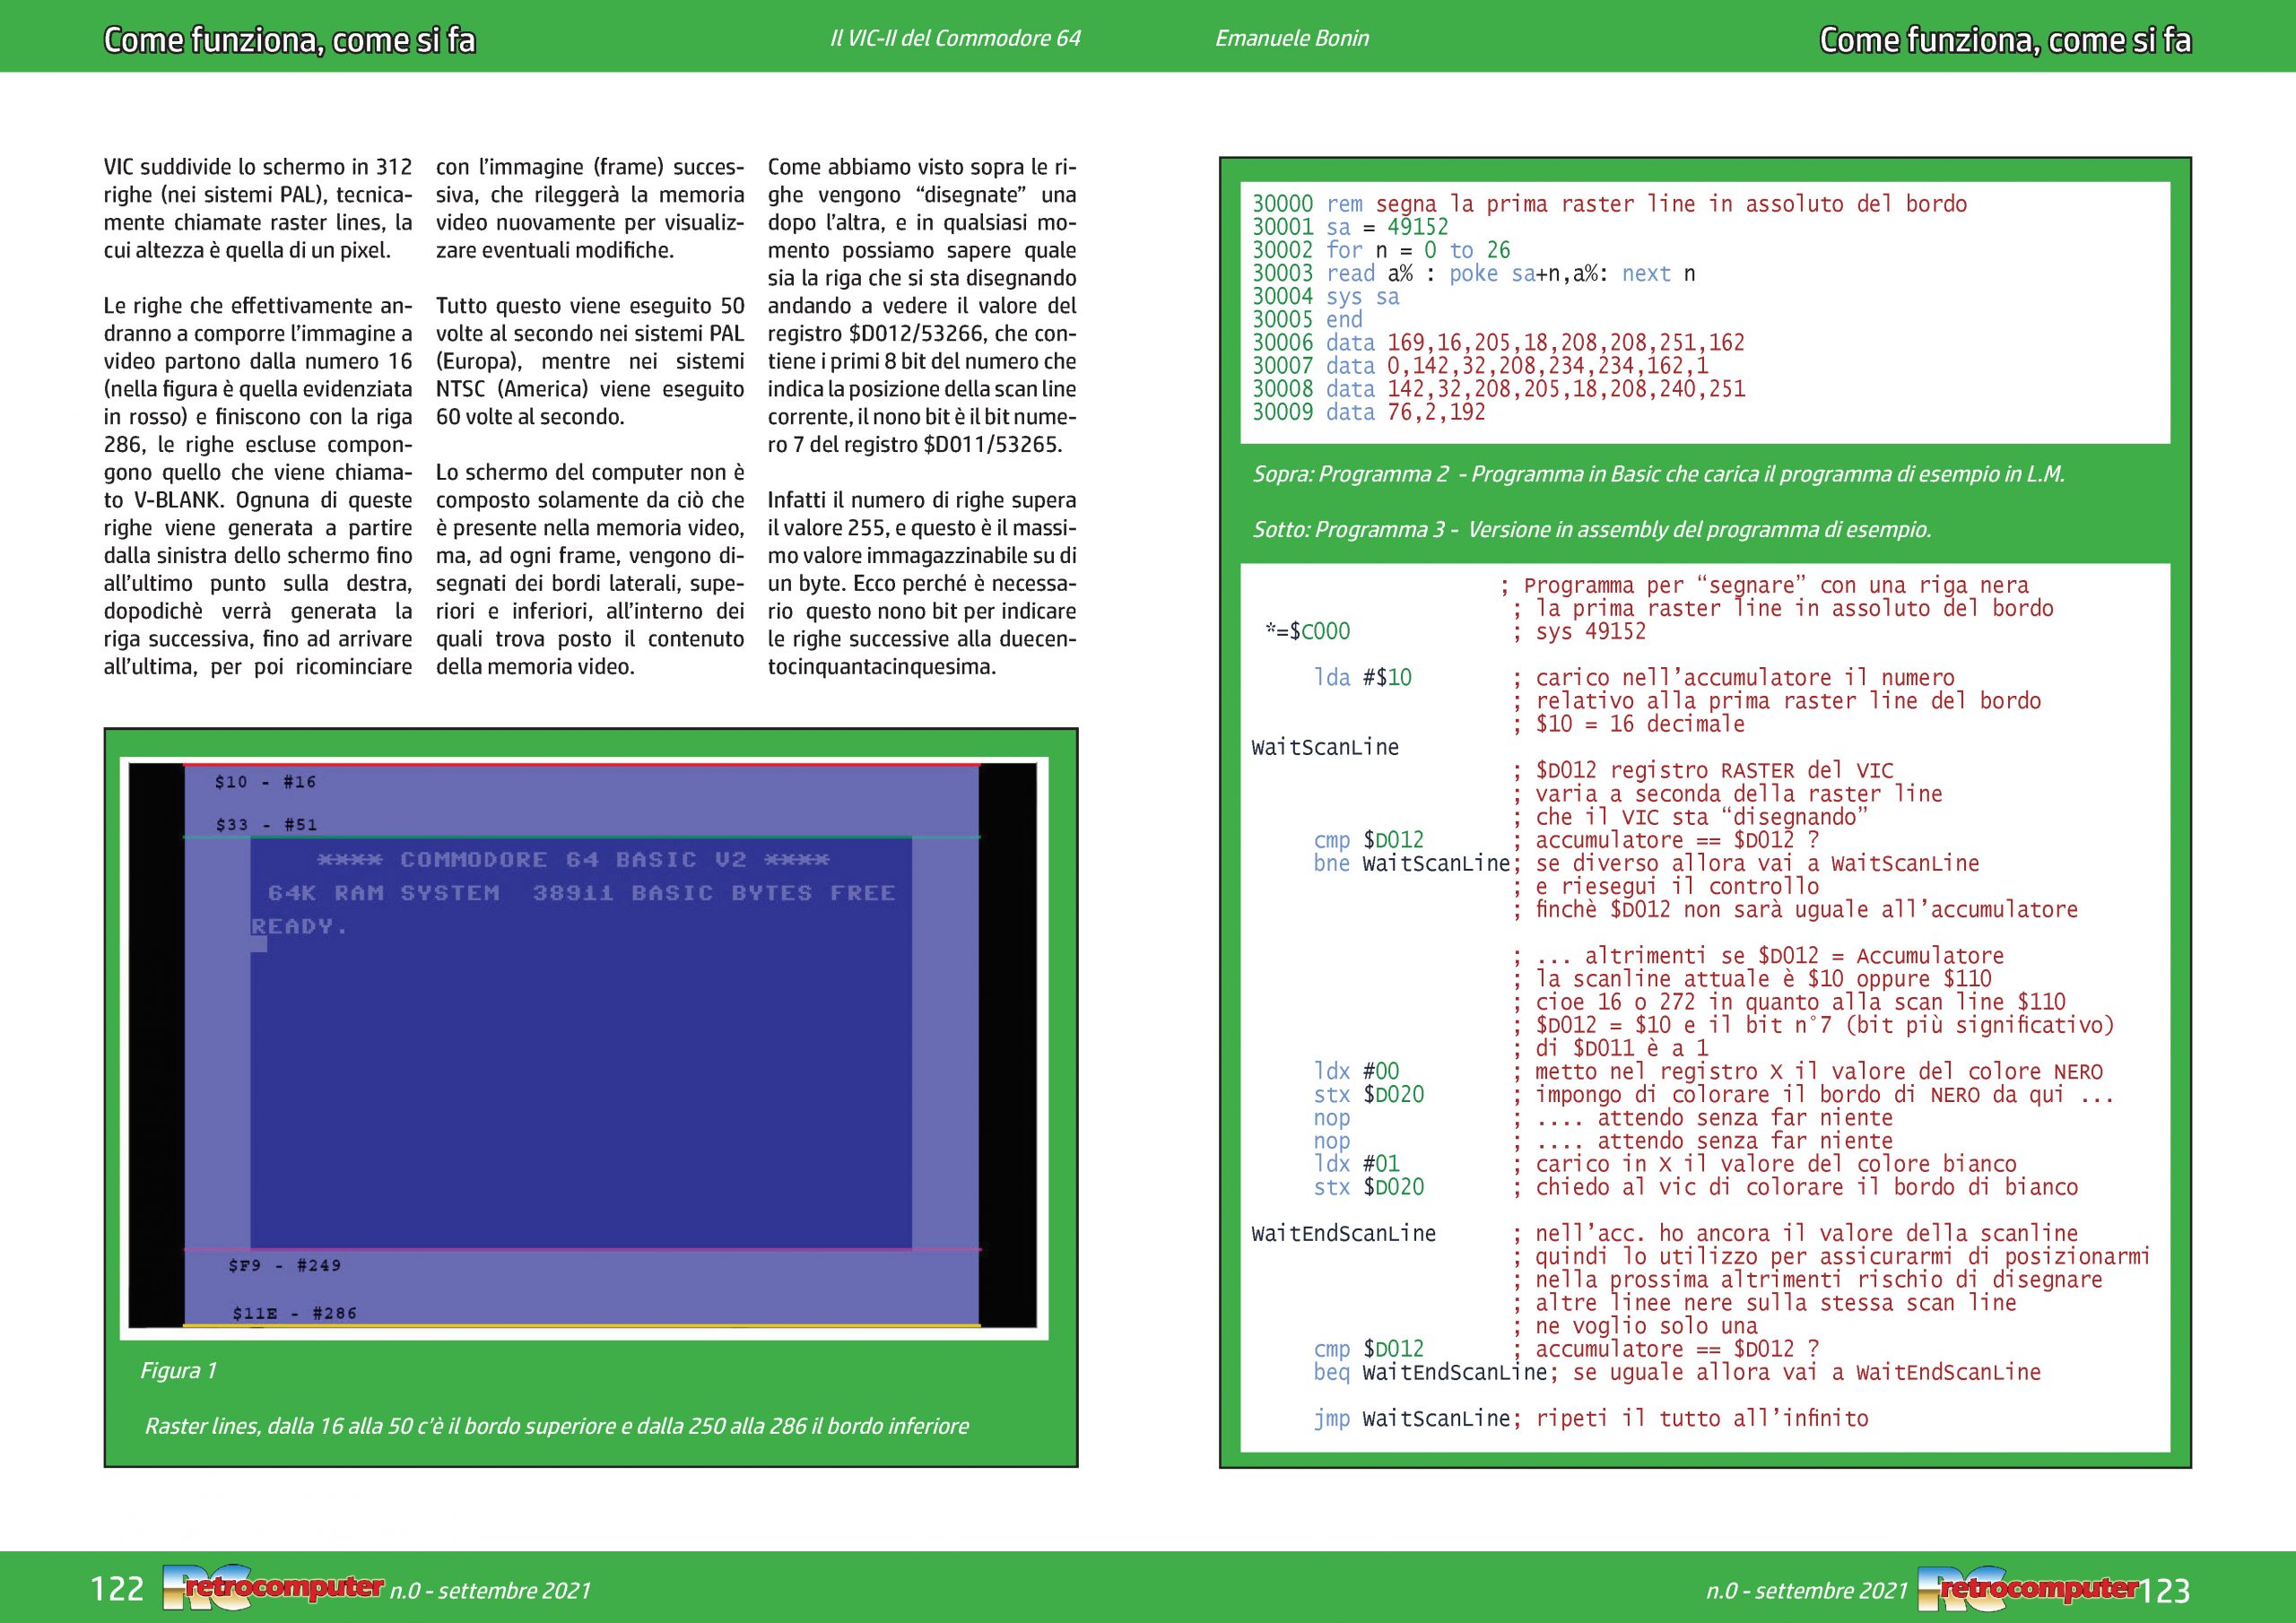Click paragraph starting "VIC suddivide lo schermo in 312"
Image resolution: width=2296 pixels, height=1623 pixels.
(258, 208)
